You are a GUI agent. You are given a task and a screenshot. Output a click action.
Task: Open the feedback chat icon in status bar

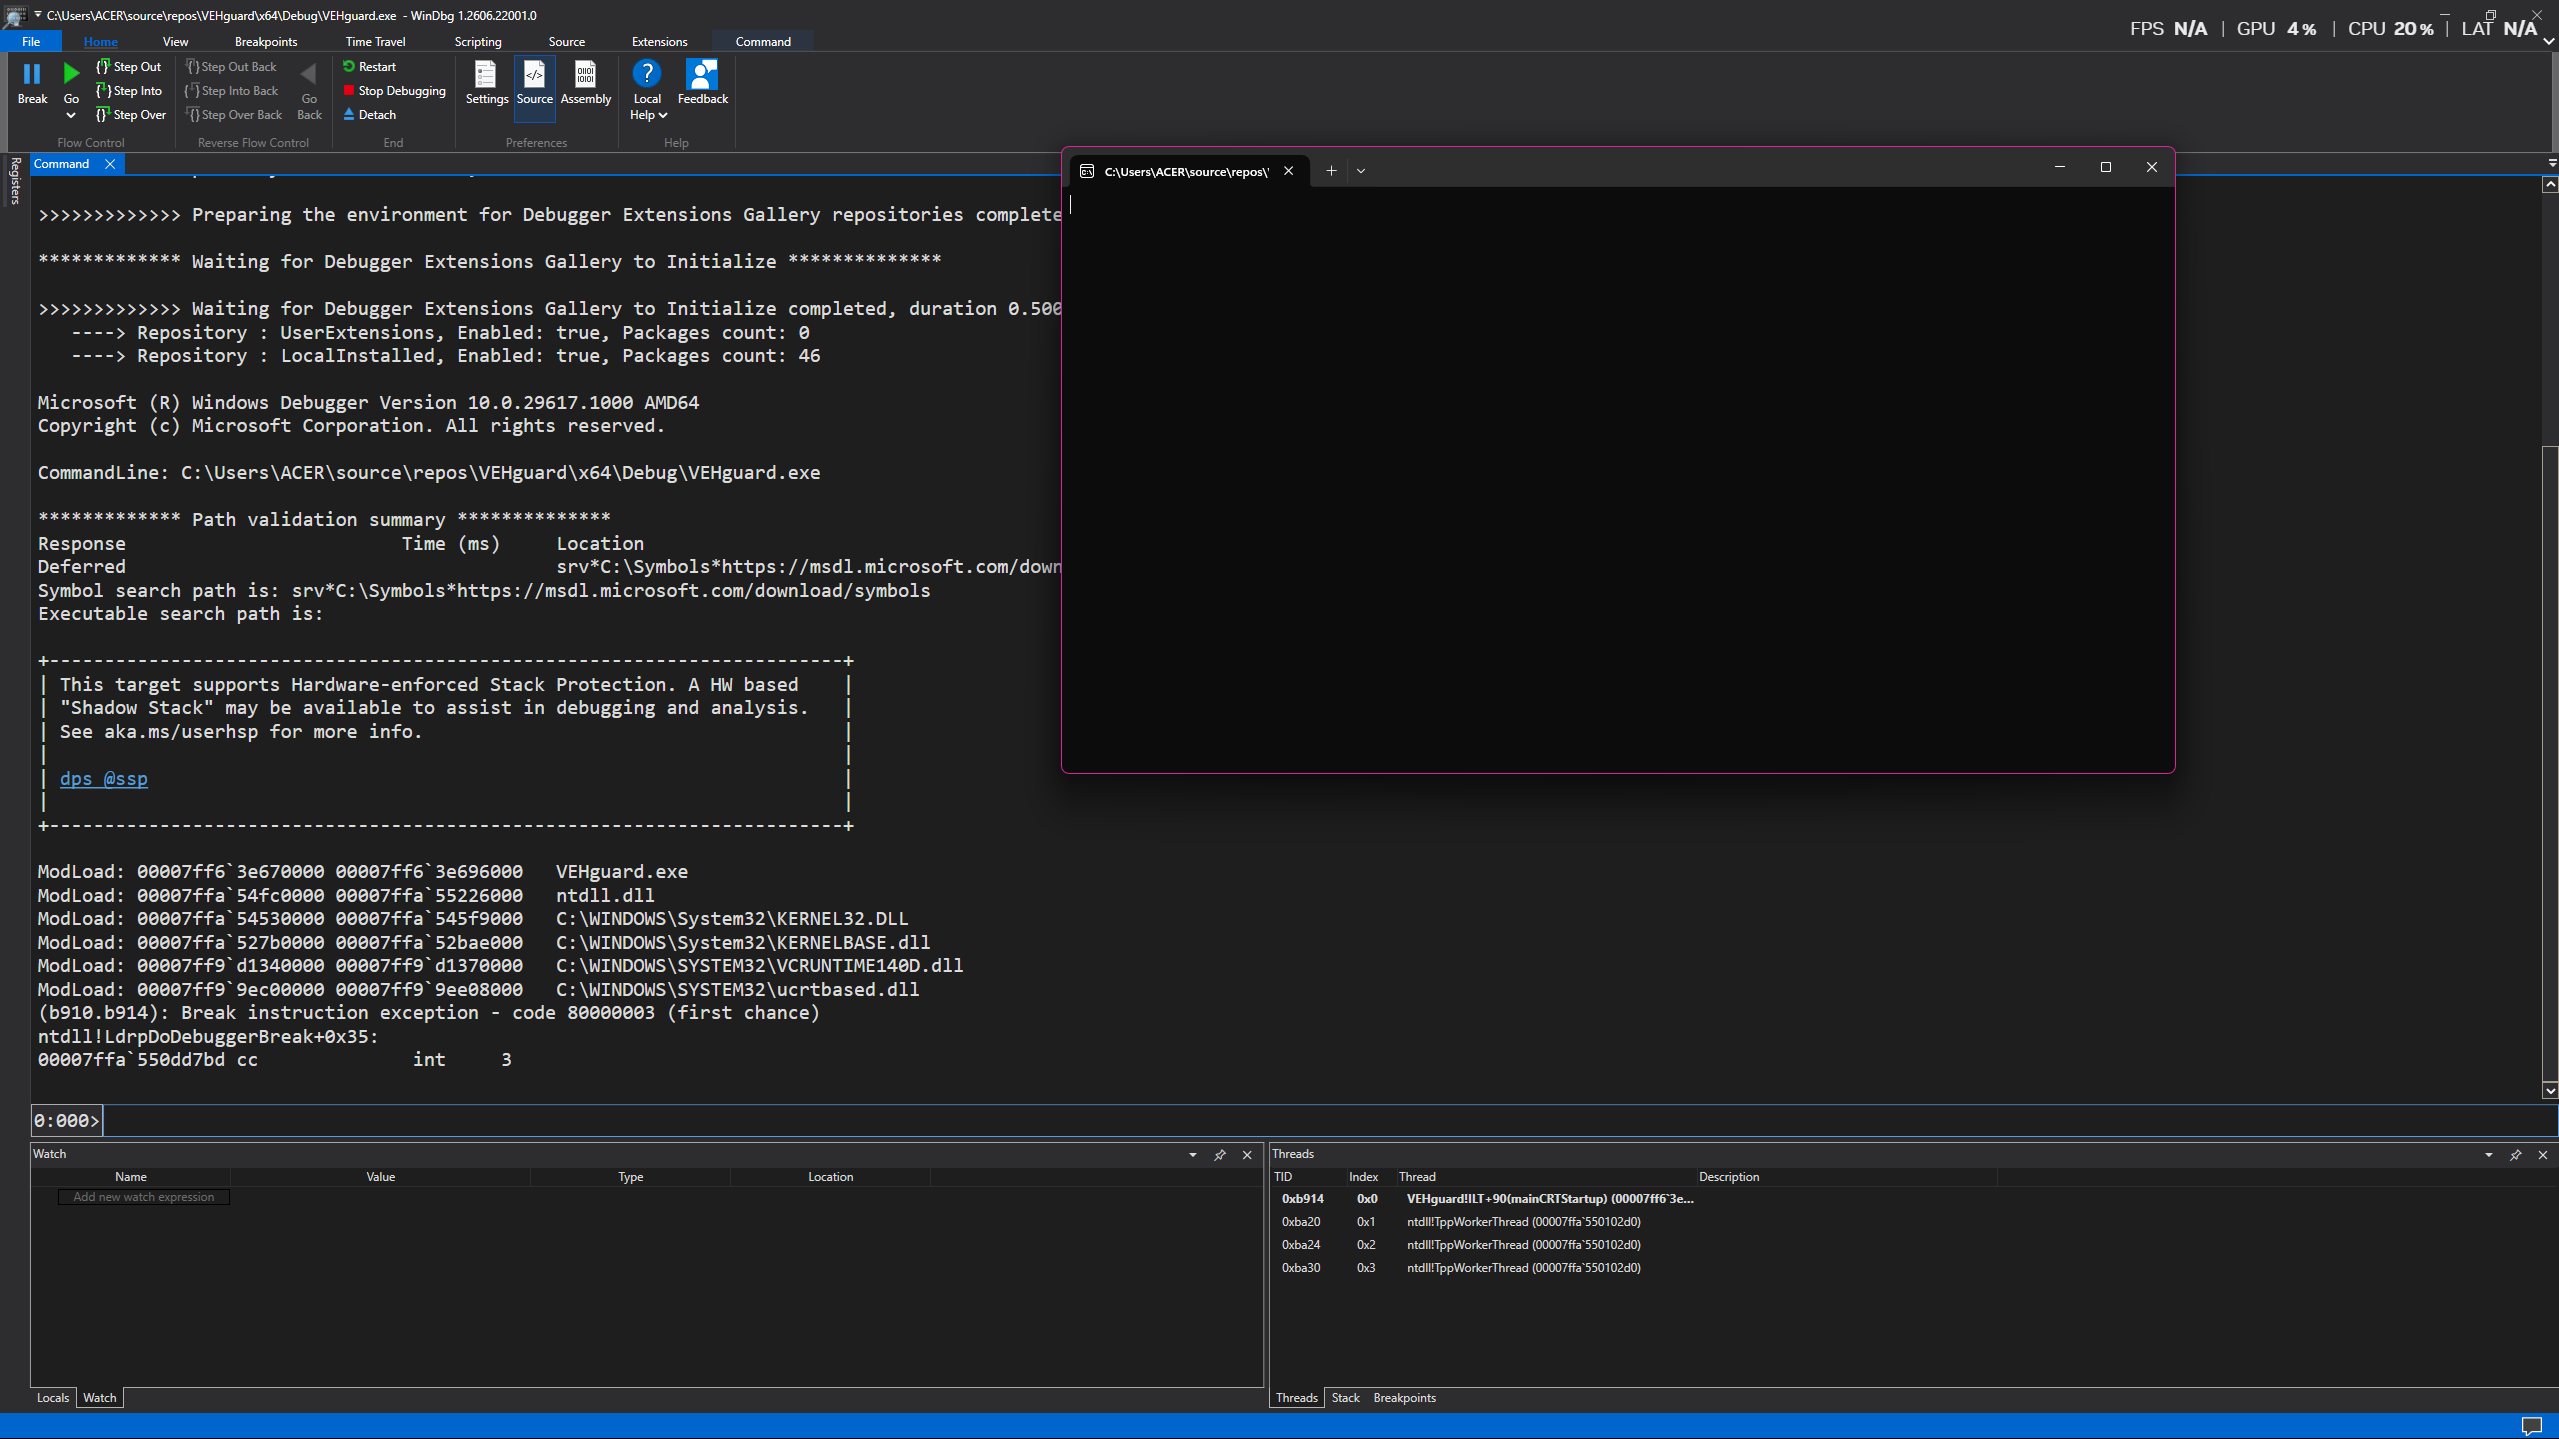(x=2532, y=1426)
